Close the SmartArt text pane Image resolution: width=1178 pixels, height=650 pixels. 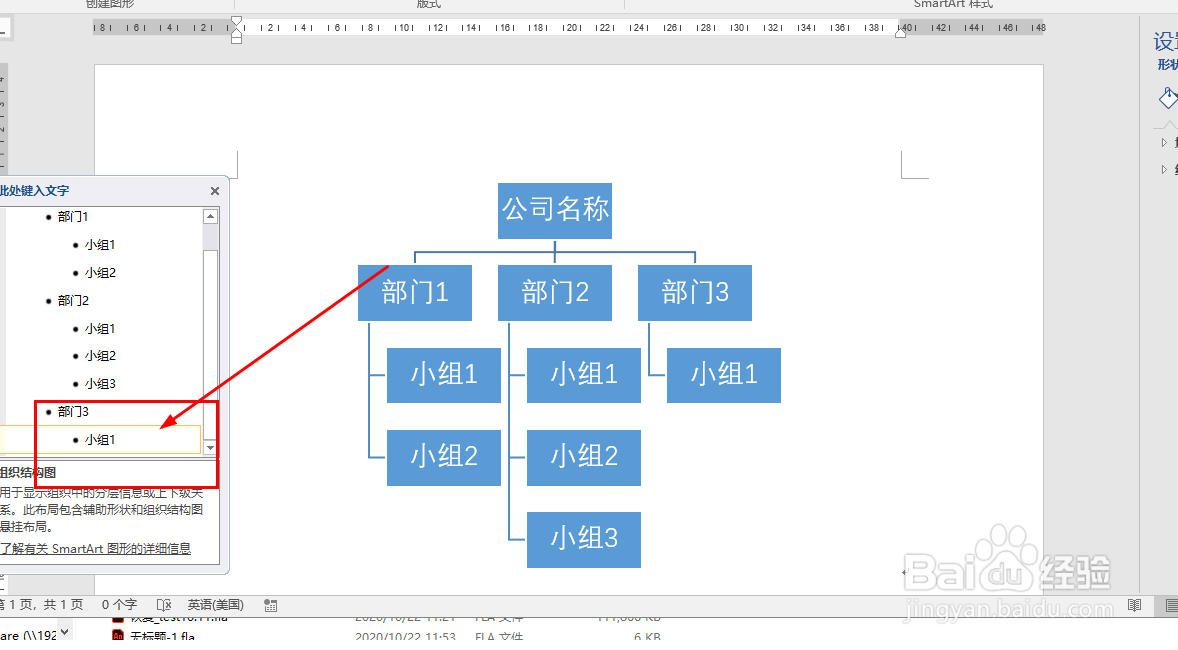215,191
